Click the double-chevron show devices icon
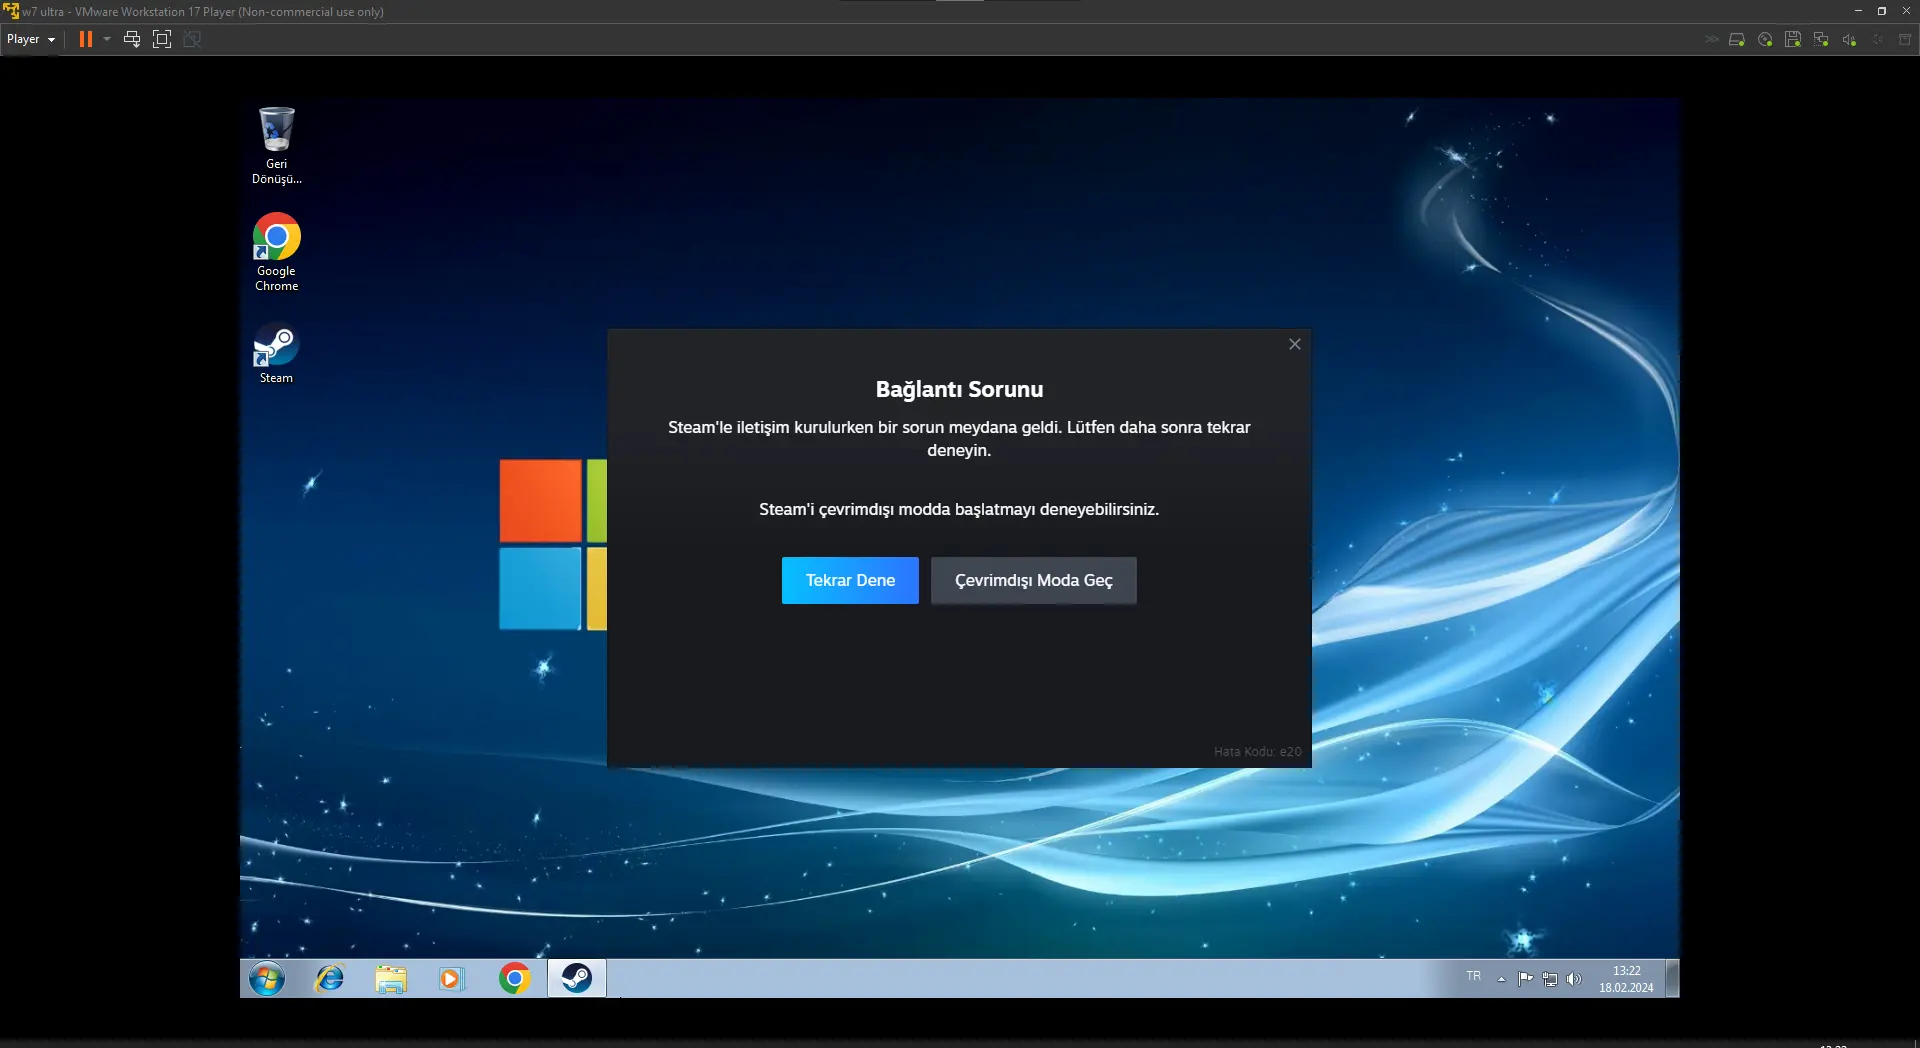1920x1048 pixels. (1711, 39)
